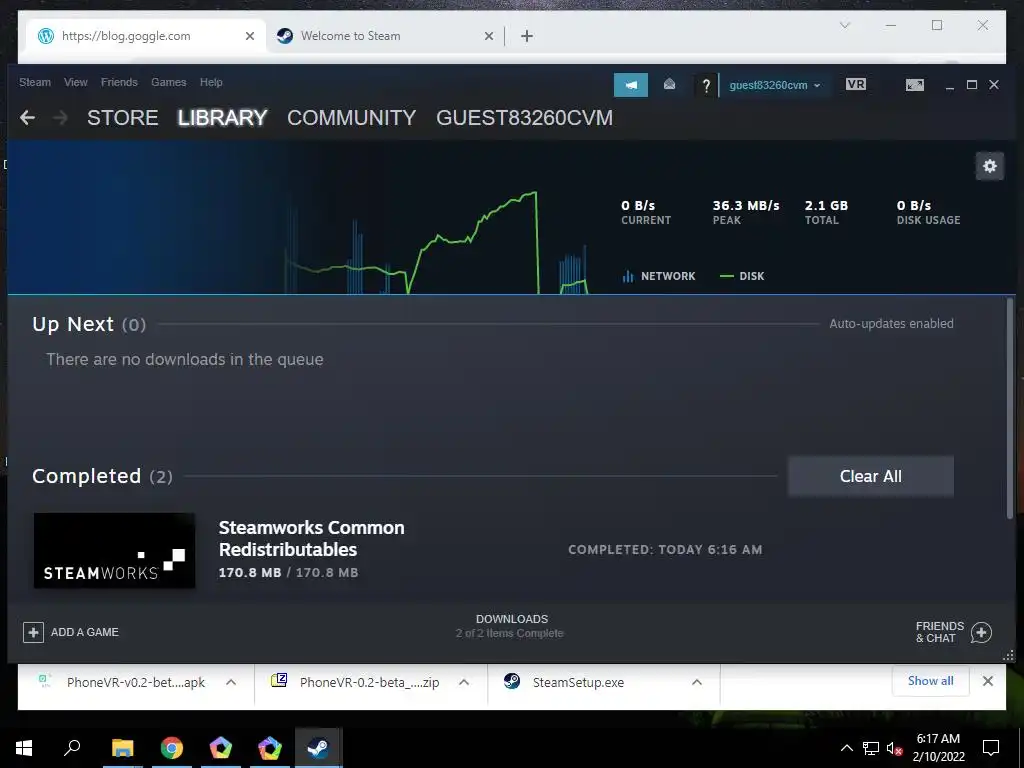
Task: Click the download throughput graph
Action: click(x=434, y=242)
